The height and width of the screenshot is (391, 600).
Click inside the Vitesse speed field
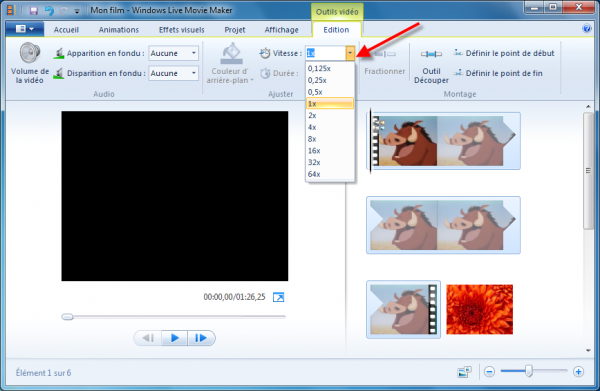point(325,53)
